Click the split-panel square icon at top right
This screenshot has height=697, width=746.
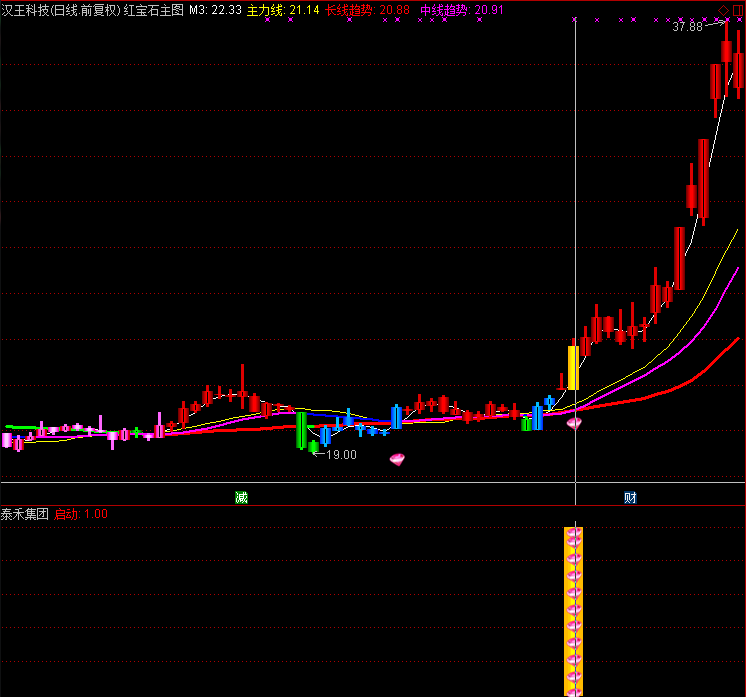coord(738,9)
